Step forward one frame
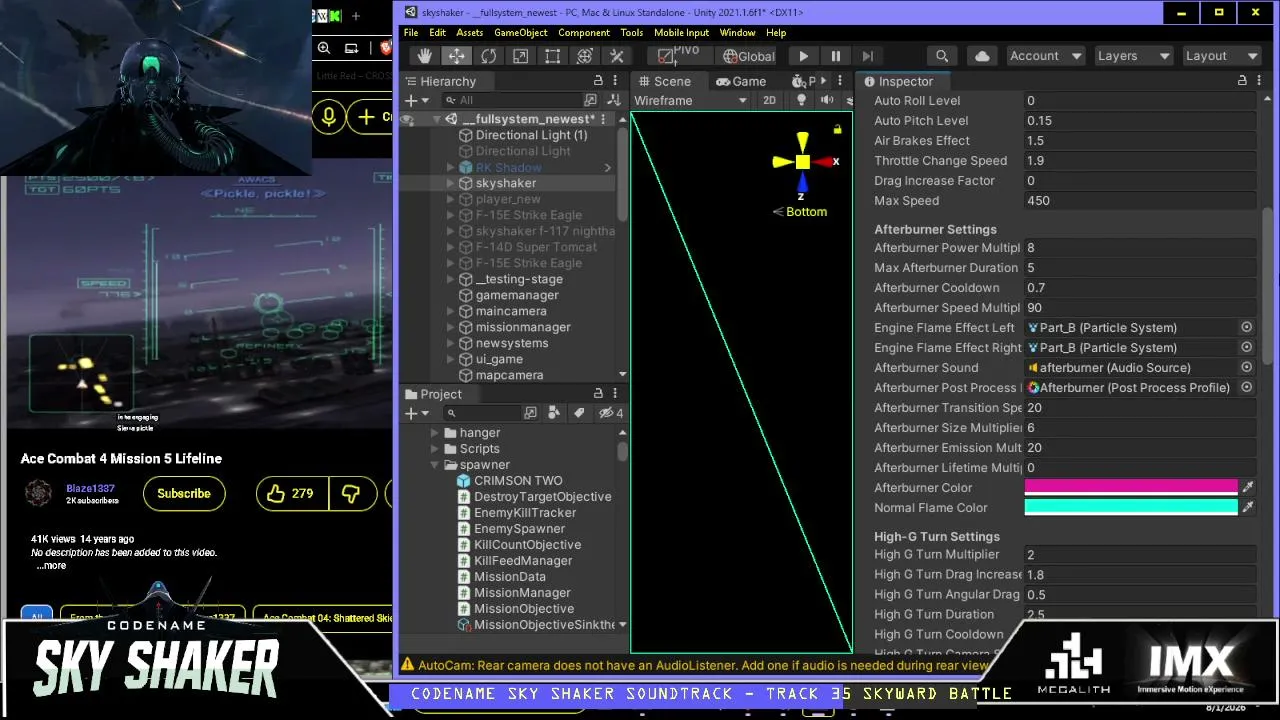The width and height of the screenshot is (1280, 720). coord(868,57)
